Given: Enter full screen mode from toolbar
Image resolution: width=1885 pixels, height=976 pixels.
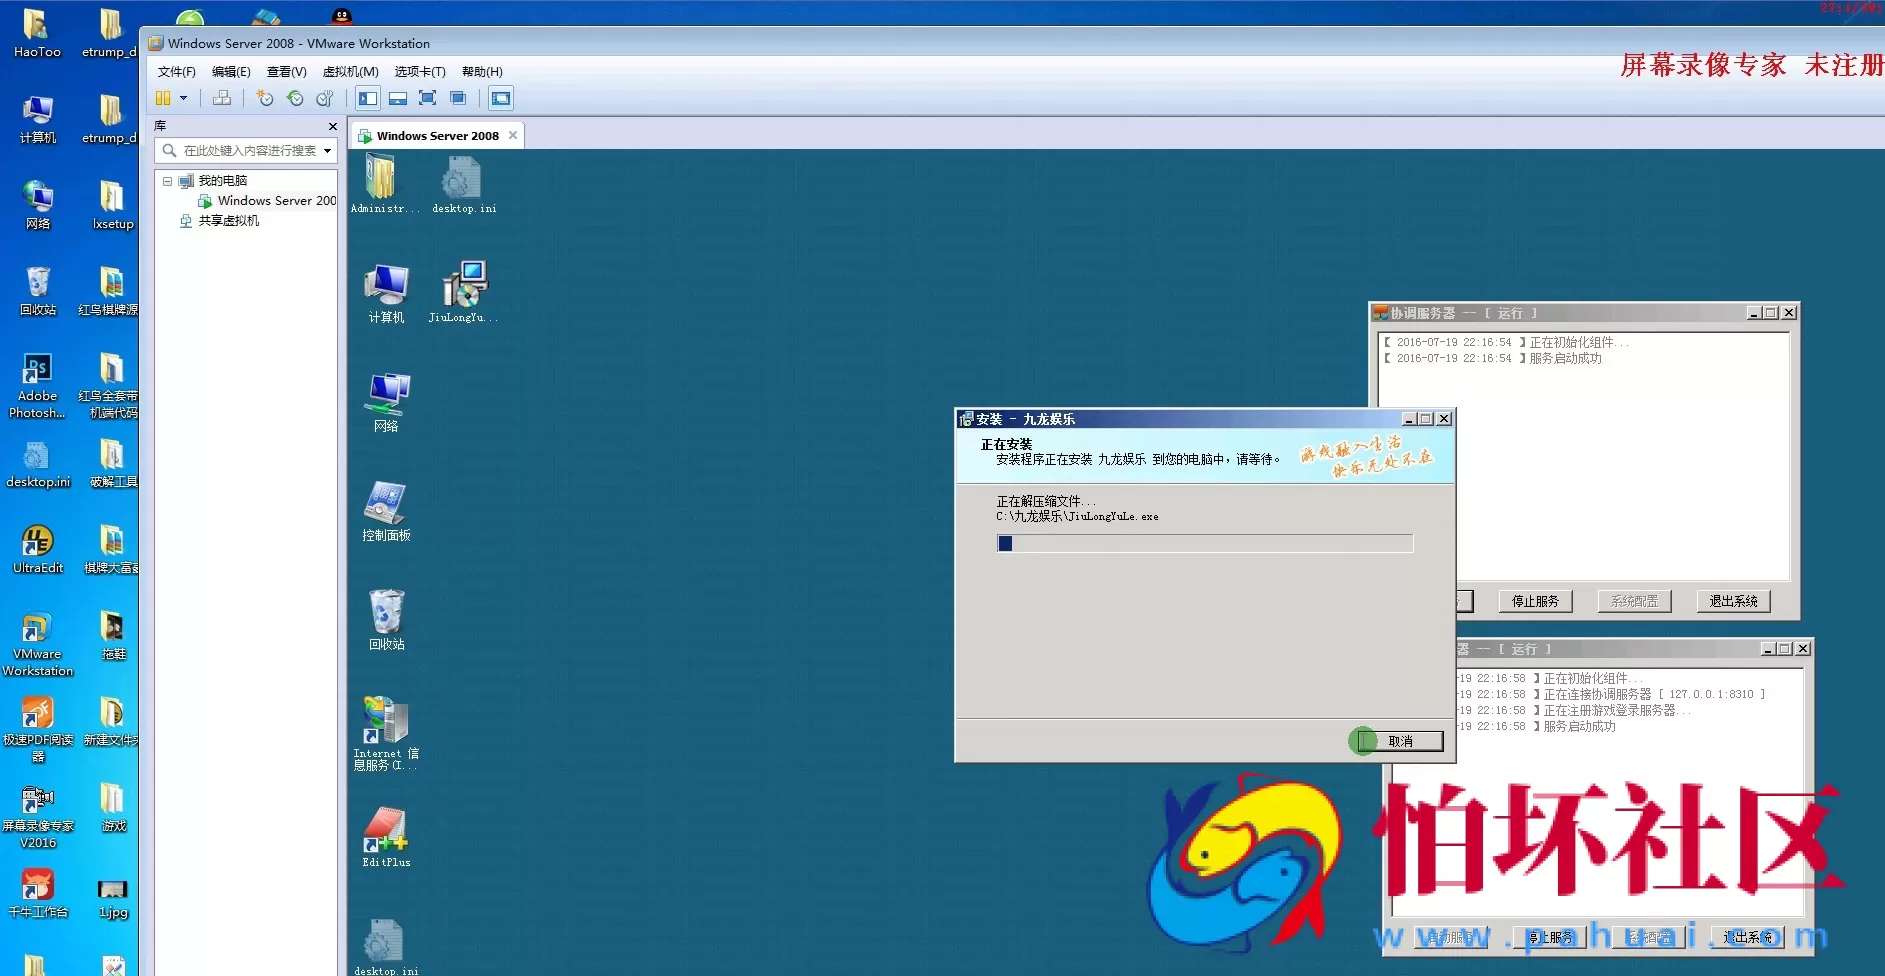Looking at the screenshot, I should (x=427, y=98).
